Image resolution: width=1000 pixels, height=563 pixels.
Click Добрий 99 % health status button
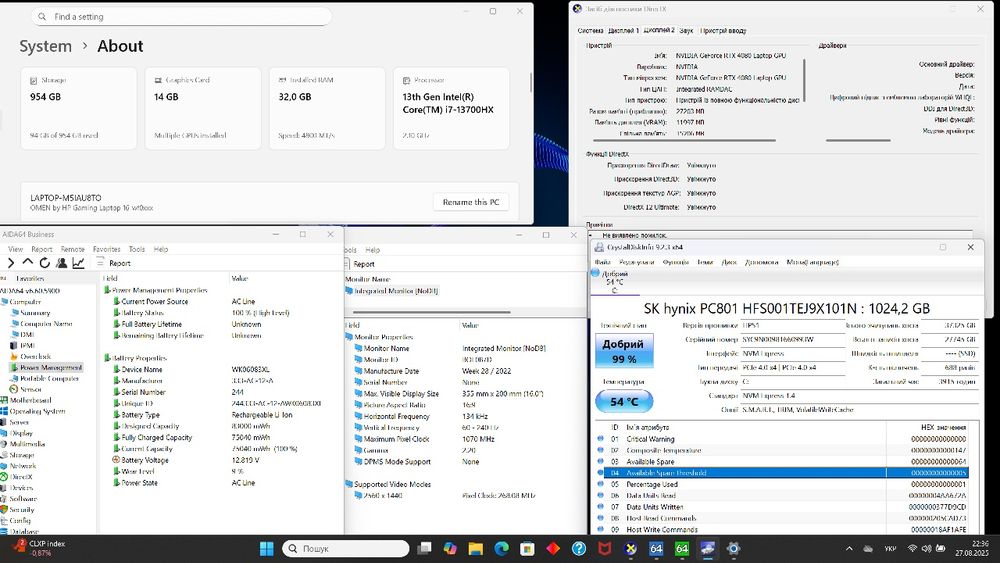pos(624,351)
